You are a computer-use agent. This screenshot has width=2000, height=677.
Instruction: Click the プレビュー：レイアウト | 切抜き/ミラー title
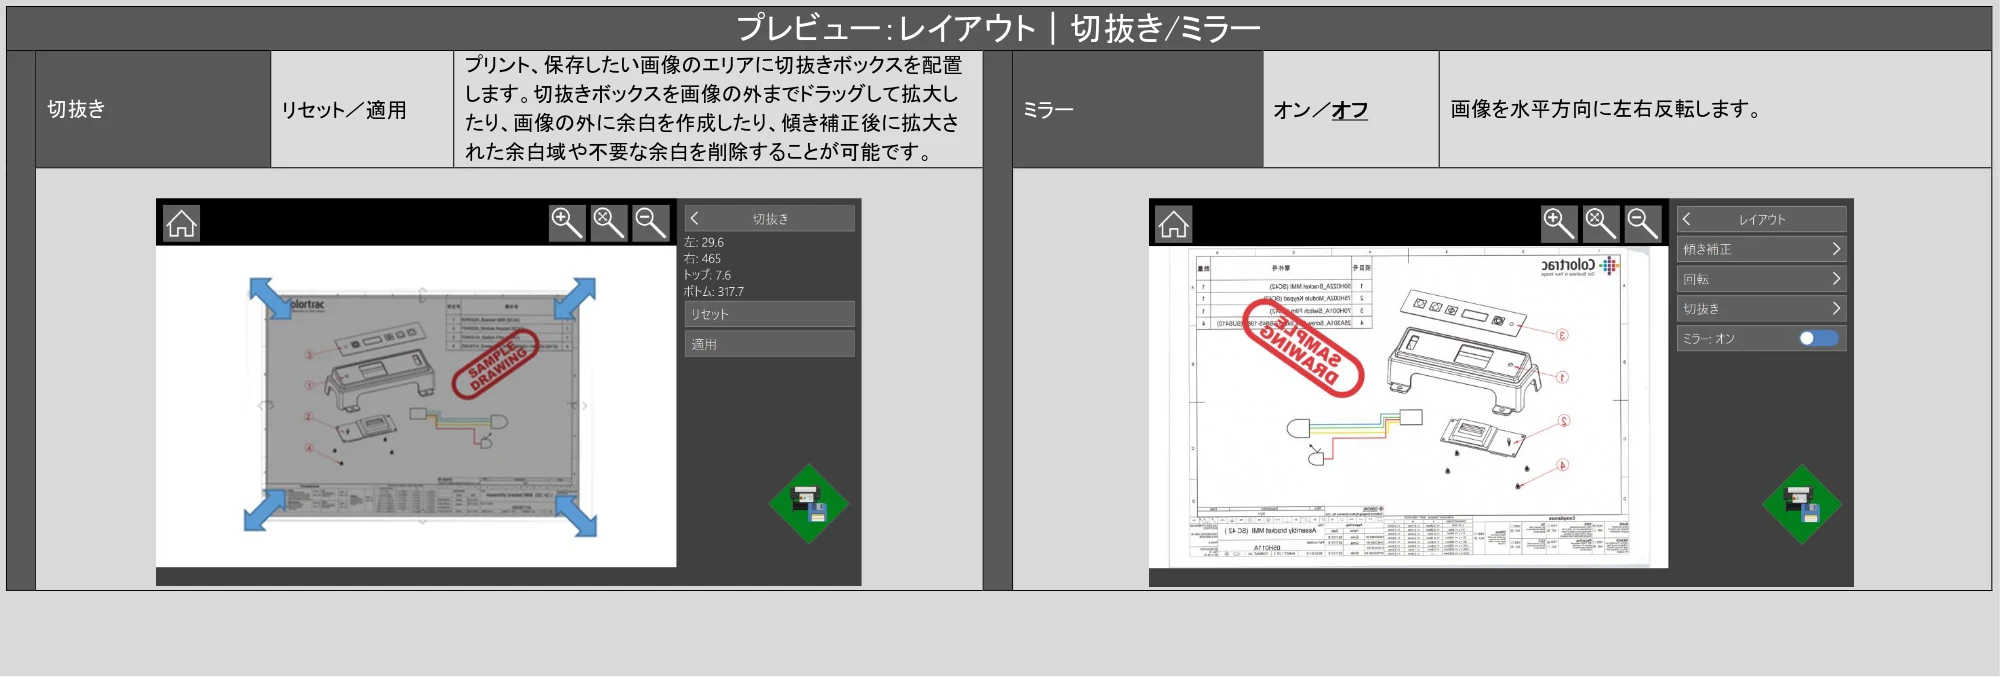(999, 28)
